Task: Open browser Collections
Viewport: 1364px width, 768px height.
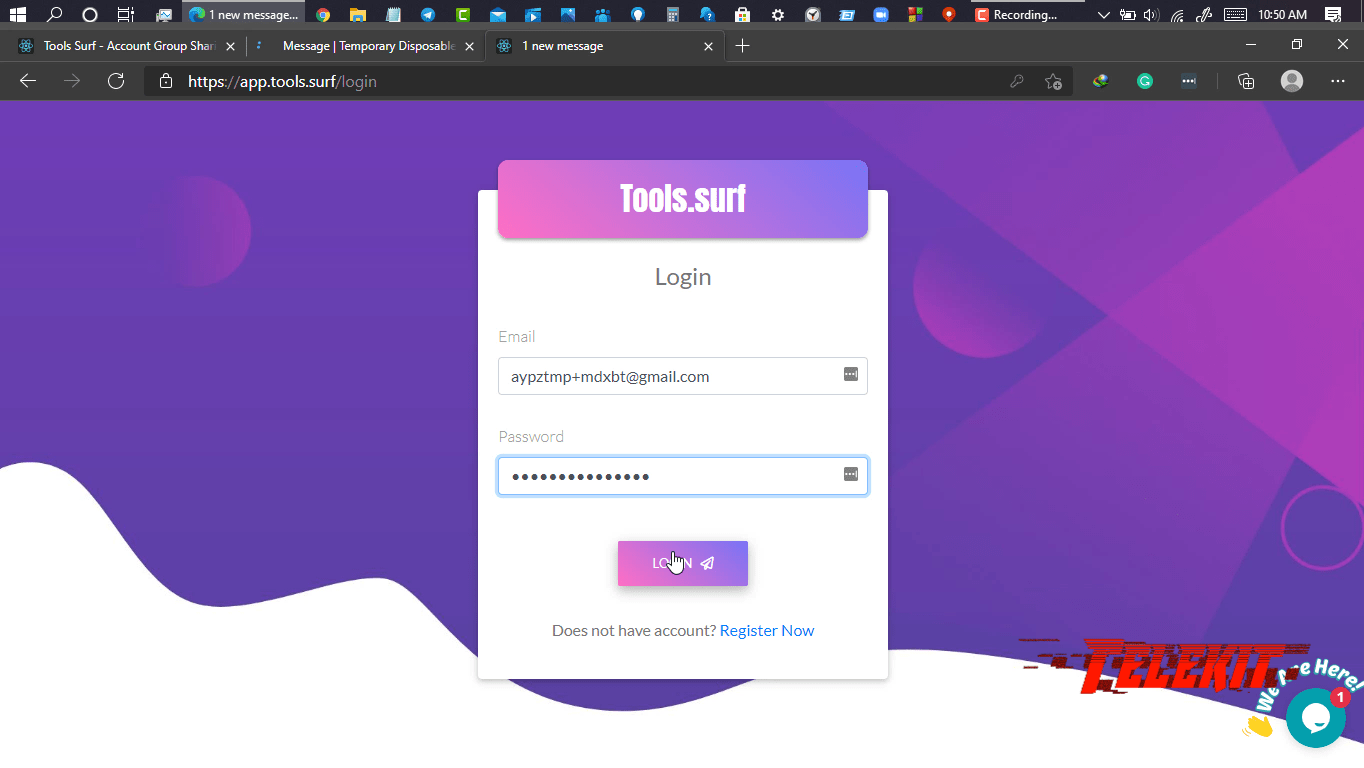Action: [1246, 82]
